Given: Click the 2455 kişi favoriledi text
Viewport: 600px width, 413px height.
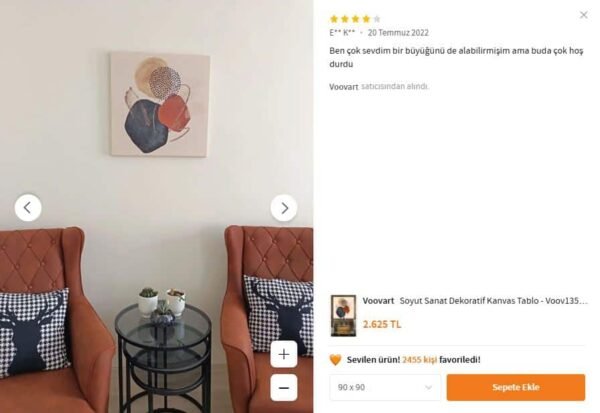Looking at the screenshot, I should (x=441, y=360).
